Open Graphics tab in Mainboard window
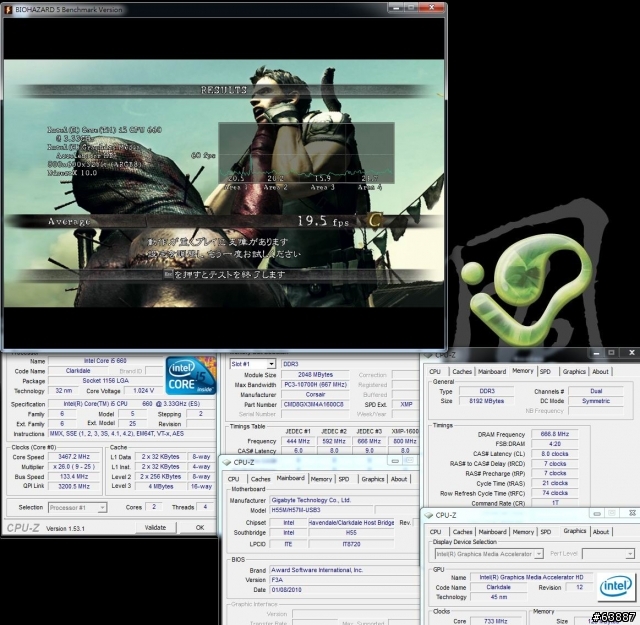Image resolution: width=640 pixels, height=625 pixels. pos(373,479)
